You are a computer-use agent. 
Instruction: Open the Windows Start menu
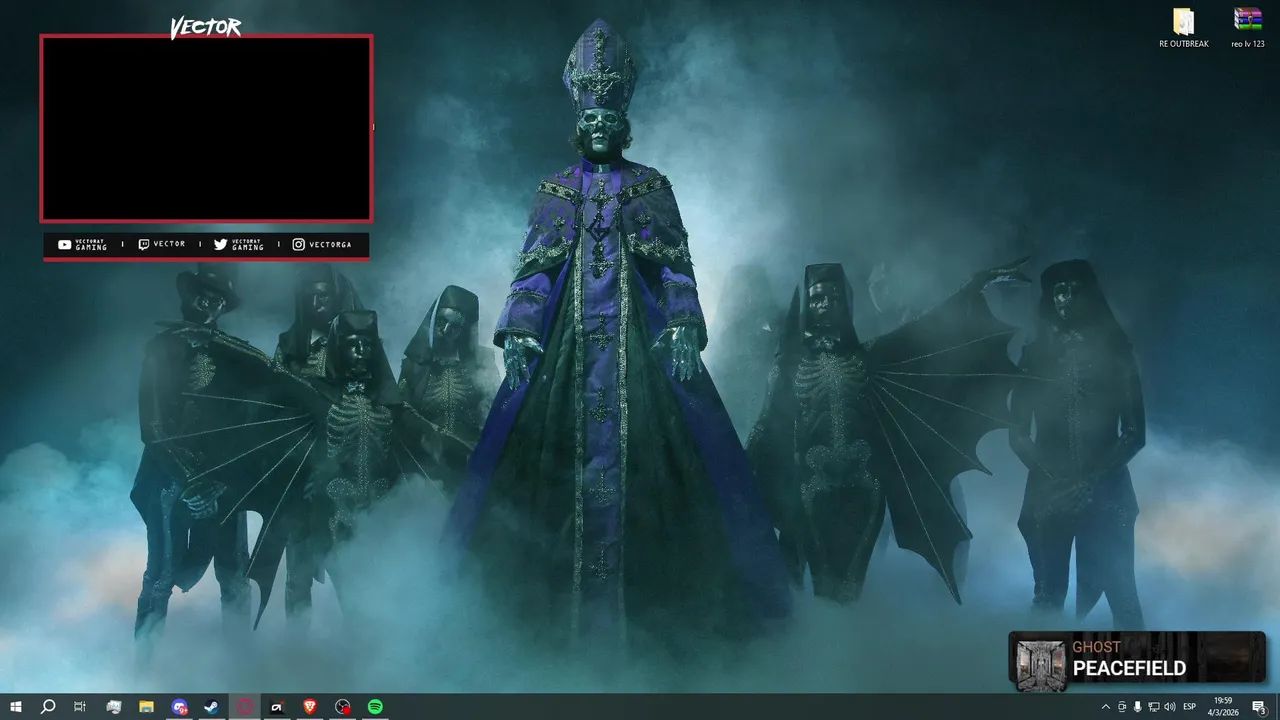16,707
